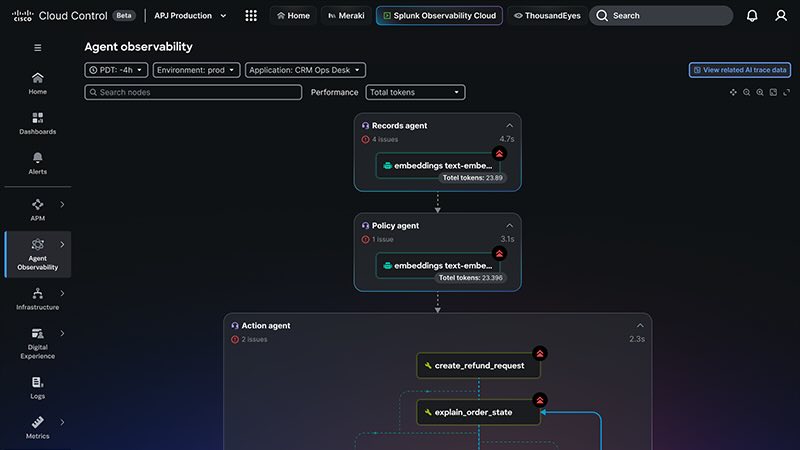Screen dimensions: 800x450
Task: Click the Records agent title
Action: (399, 126)
